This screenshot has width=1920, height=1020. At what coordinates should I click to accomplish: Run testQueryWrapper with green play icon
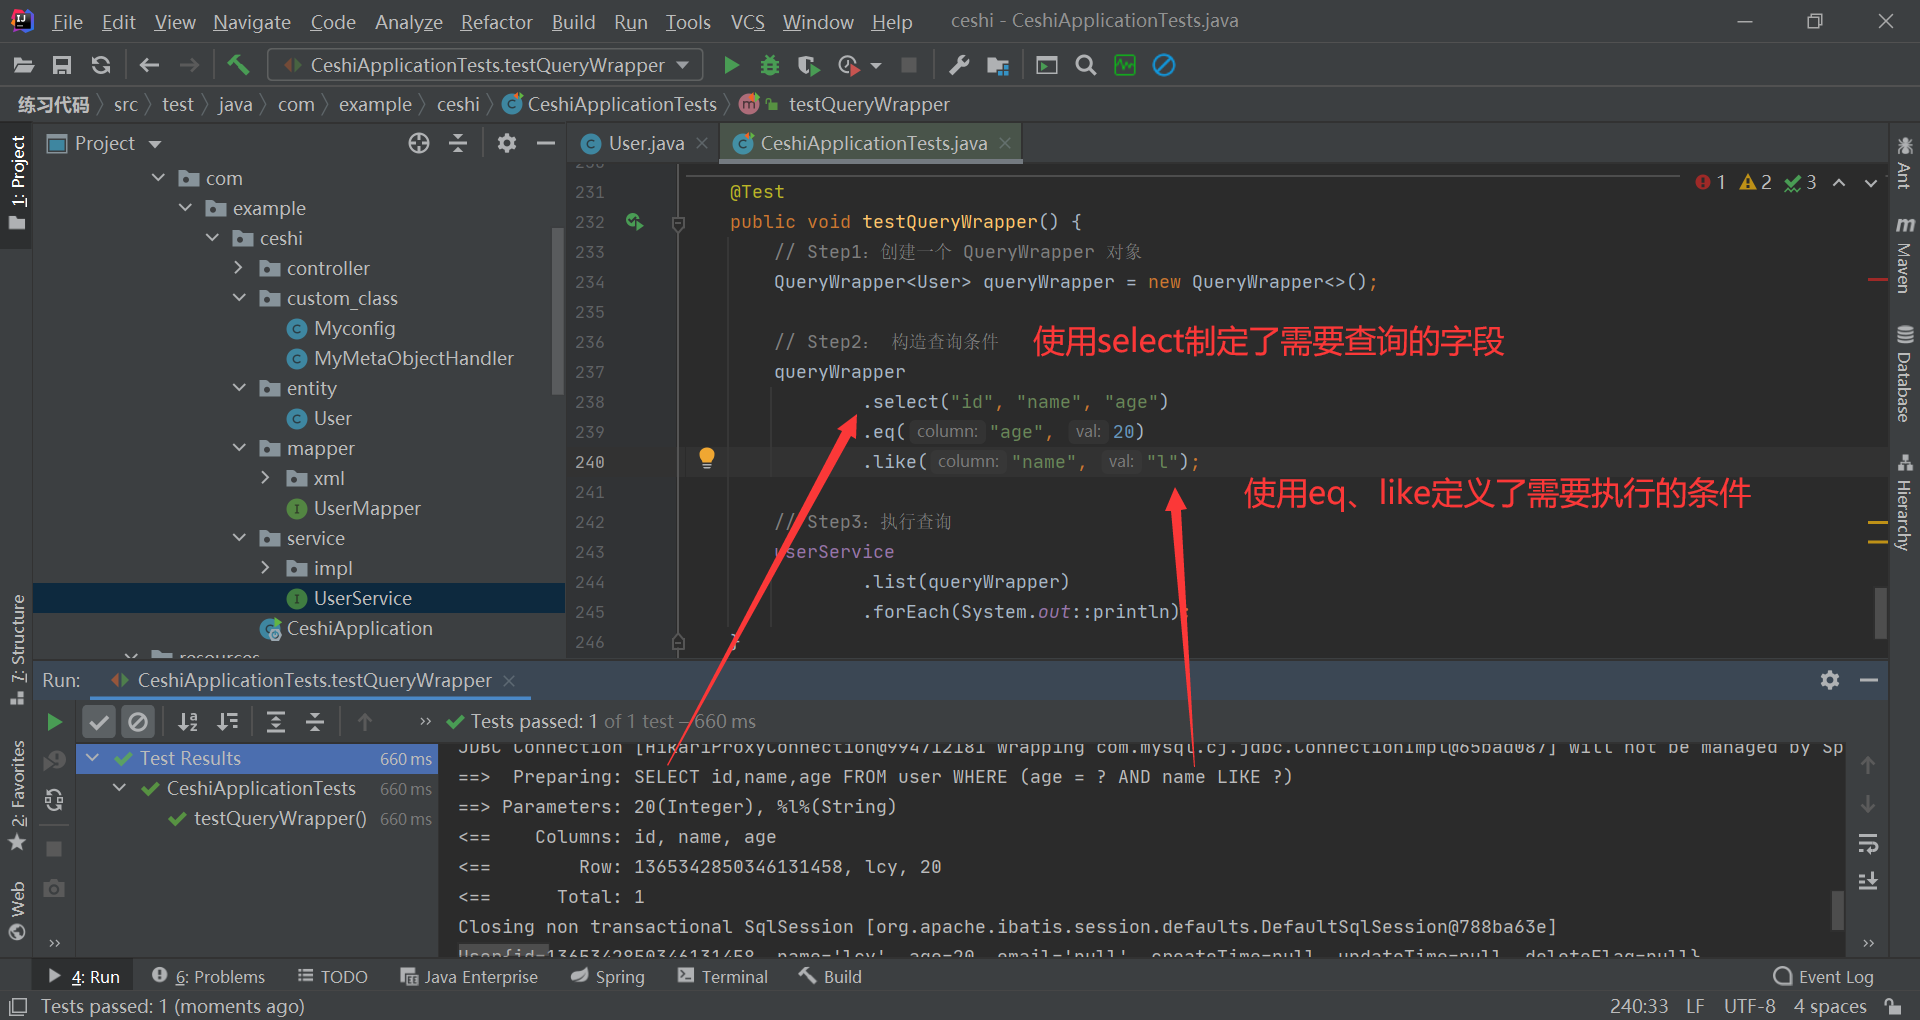pos(732,65)
